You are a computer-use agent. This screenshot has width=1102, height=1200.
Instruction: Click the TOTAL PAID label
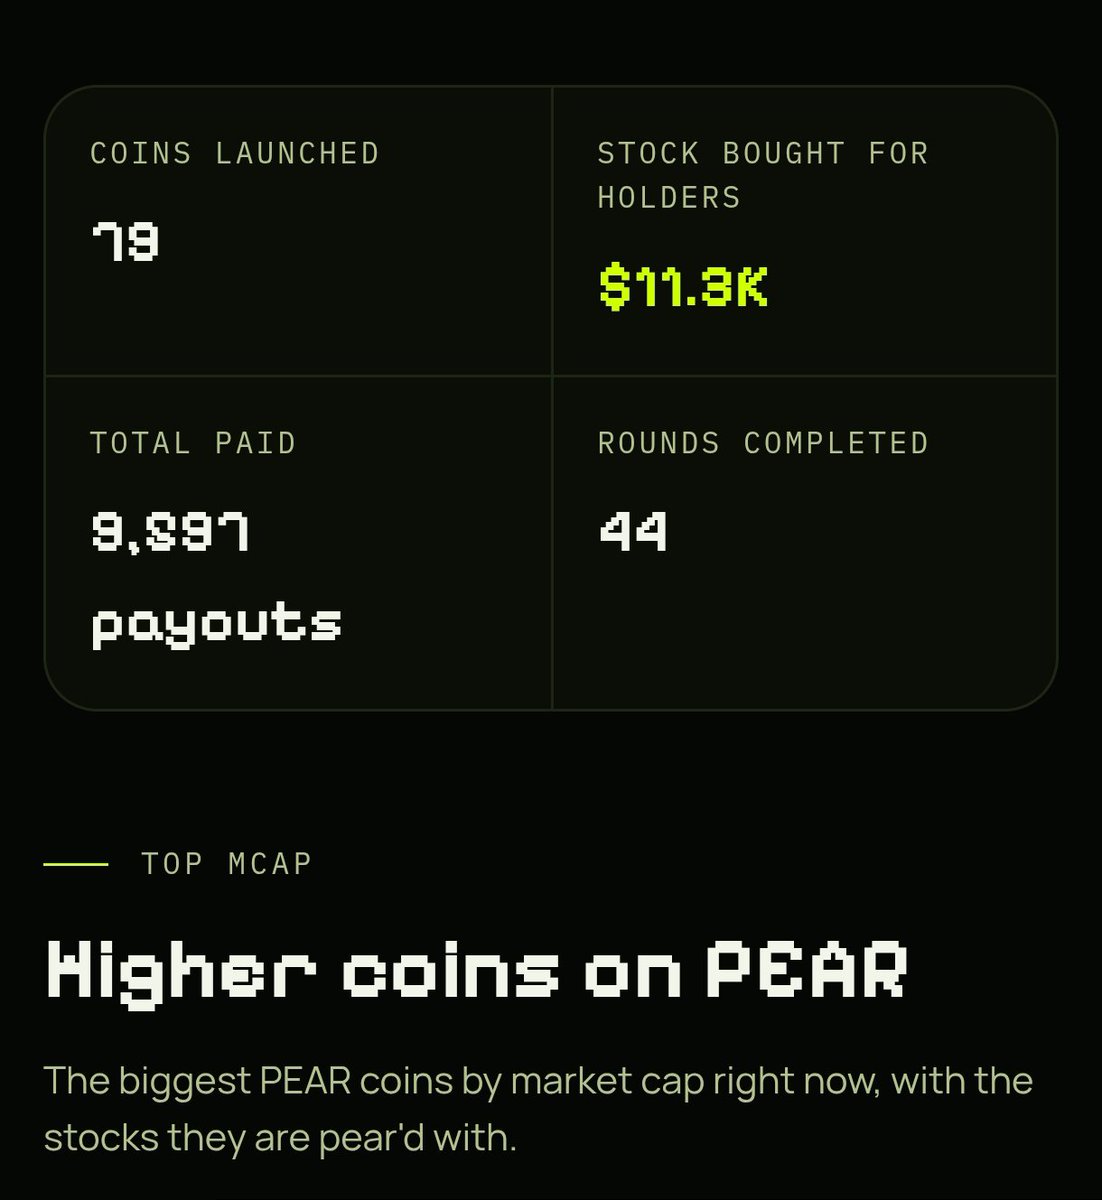[x=193, y=443]
